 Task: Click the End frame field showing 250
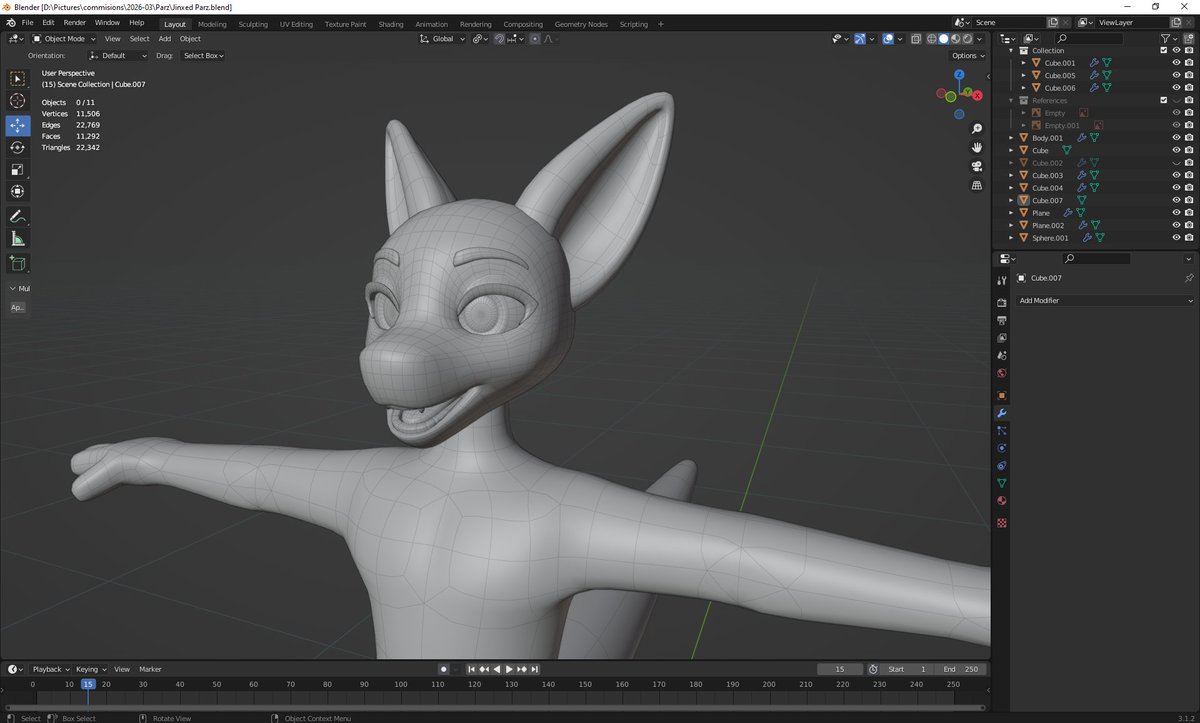coord(963,669)
